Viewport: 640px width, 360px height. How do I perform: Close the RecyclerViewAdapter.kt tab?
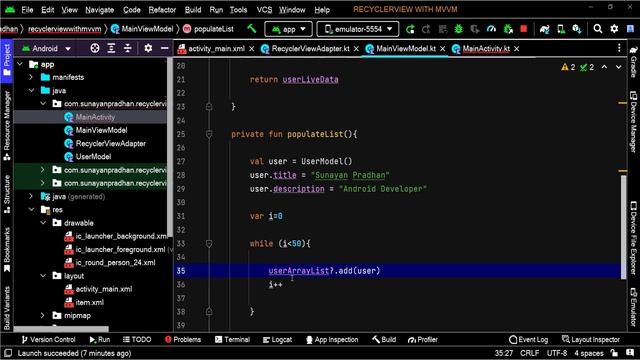click(x=356, y=49)
